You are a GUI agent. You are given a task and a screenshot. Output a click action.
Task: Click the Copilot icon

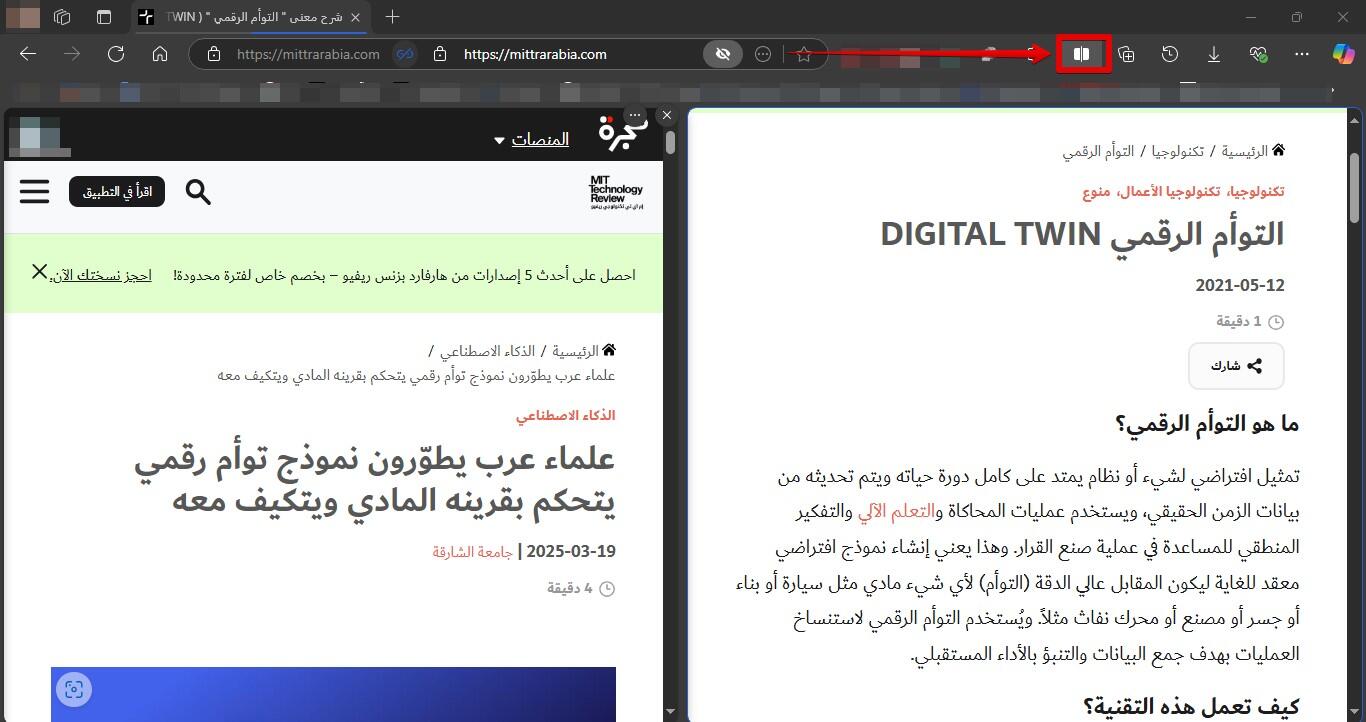pyautogui.click(x=1343, y=54)
